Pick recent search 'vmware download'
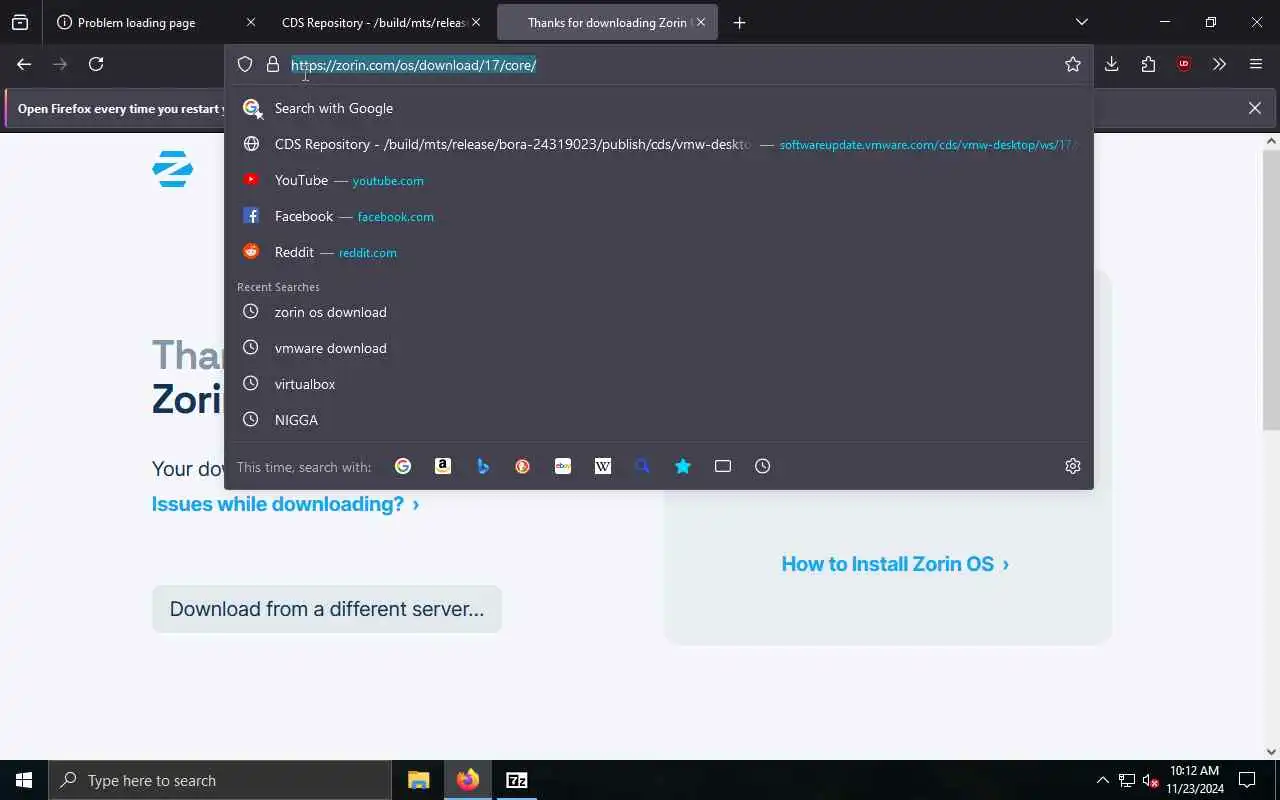This screenshot has height=800, width=1280. (659, 348)
